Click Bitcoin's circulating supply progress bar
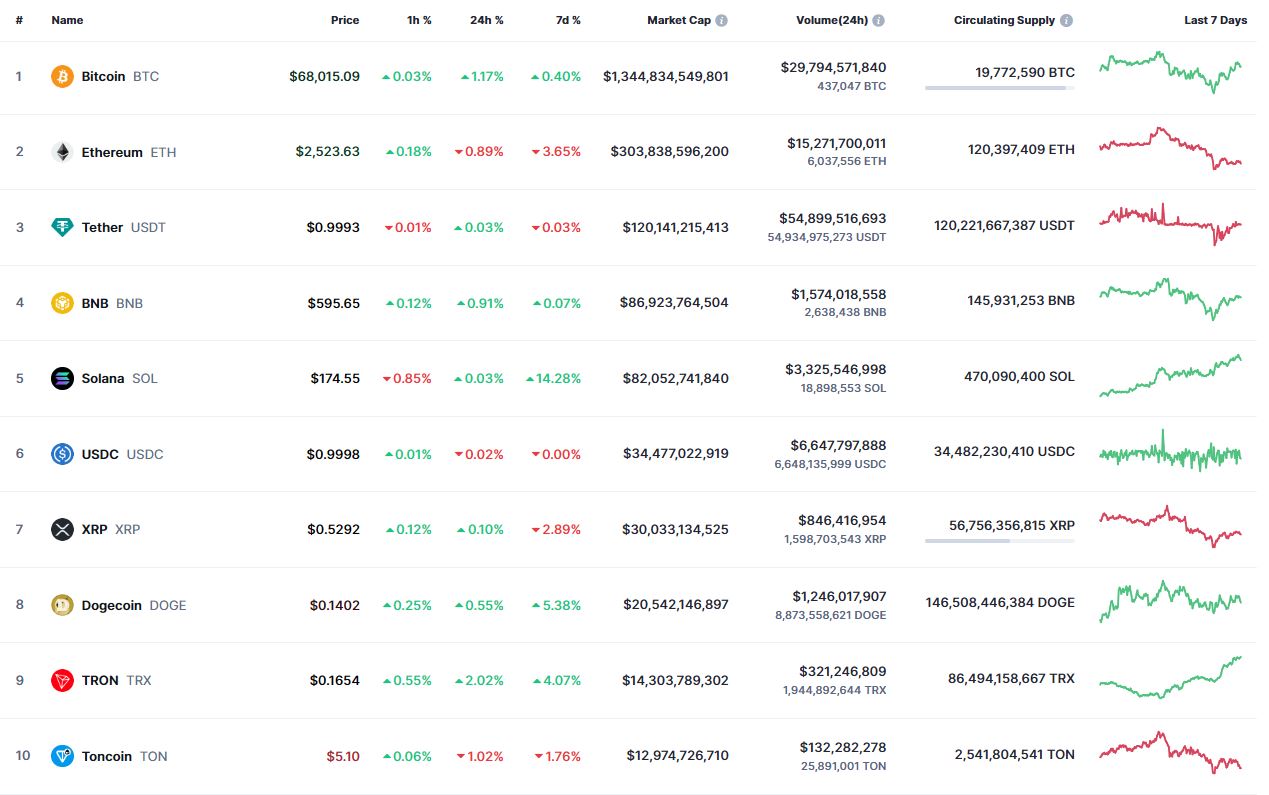This screenshot has height=795, width=1269. [1000, 88]
